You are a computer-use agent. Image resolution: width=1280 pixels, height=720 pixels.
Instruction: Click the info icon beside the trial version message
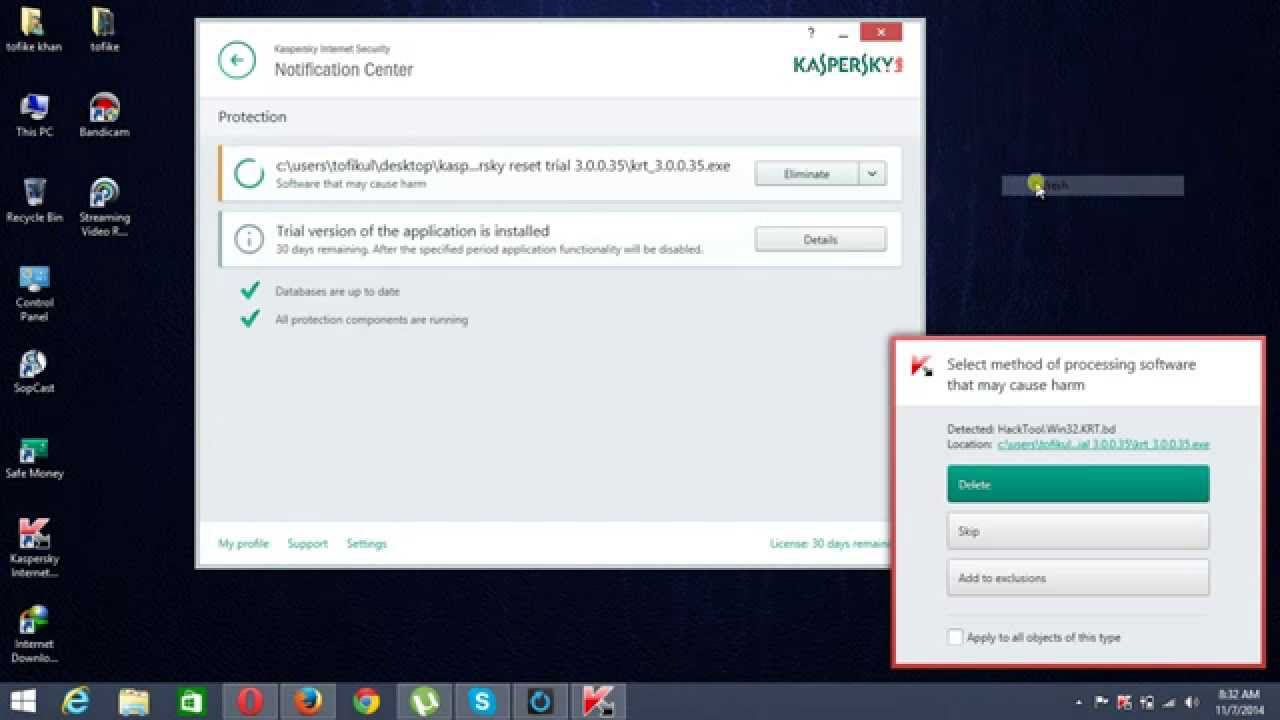[x=248, y=239]
